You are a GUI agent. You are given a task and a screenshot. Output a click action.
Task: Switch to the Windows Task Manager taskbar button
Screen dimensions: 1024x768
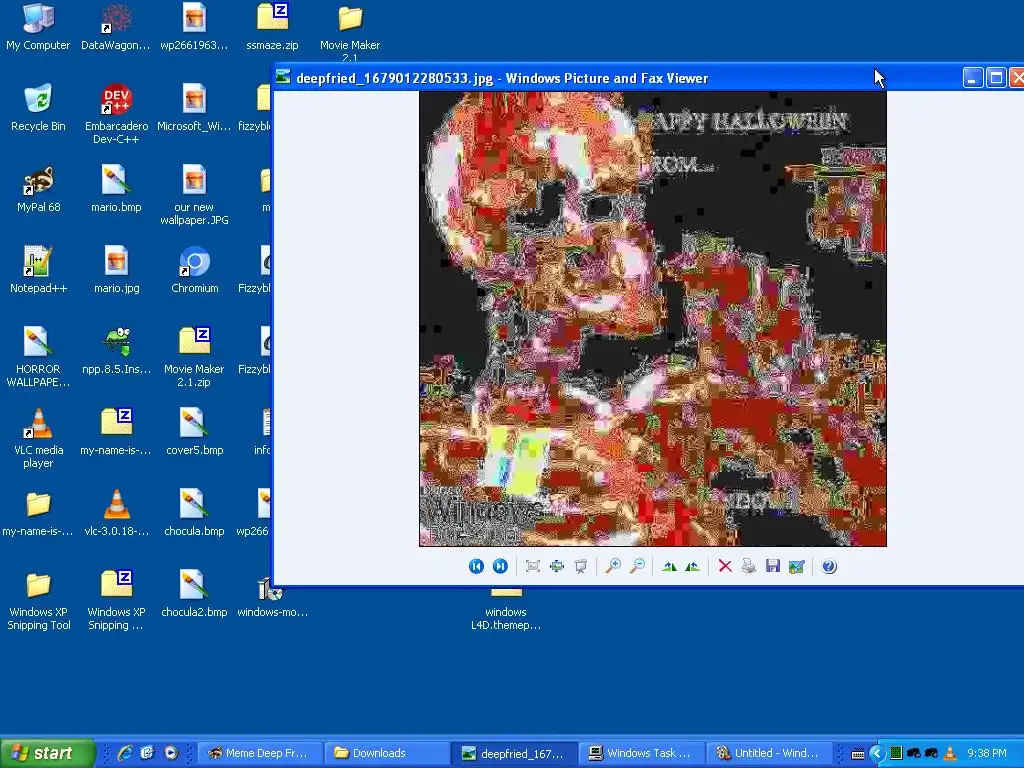641,753
